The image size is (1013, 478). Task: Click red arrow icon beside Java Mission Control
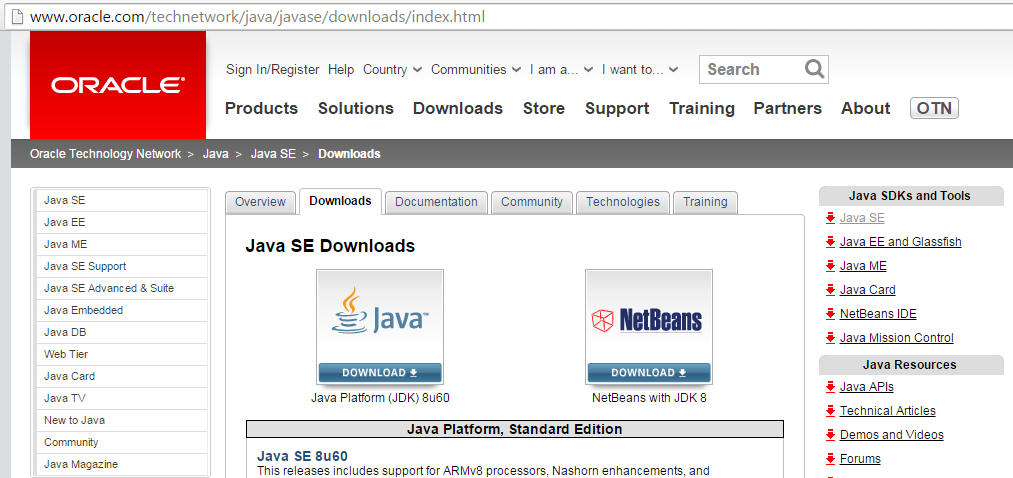[830, 338]
